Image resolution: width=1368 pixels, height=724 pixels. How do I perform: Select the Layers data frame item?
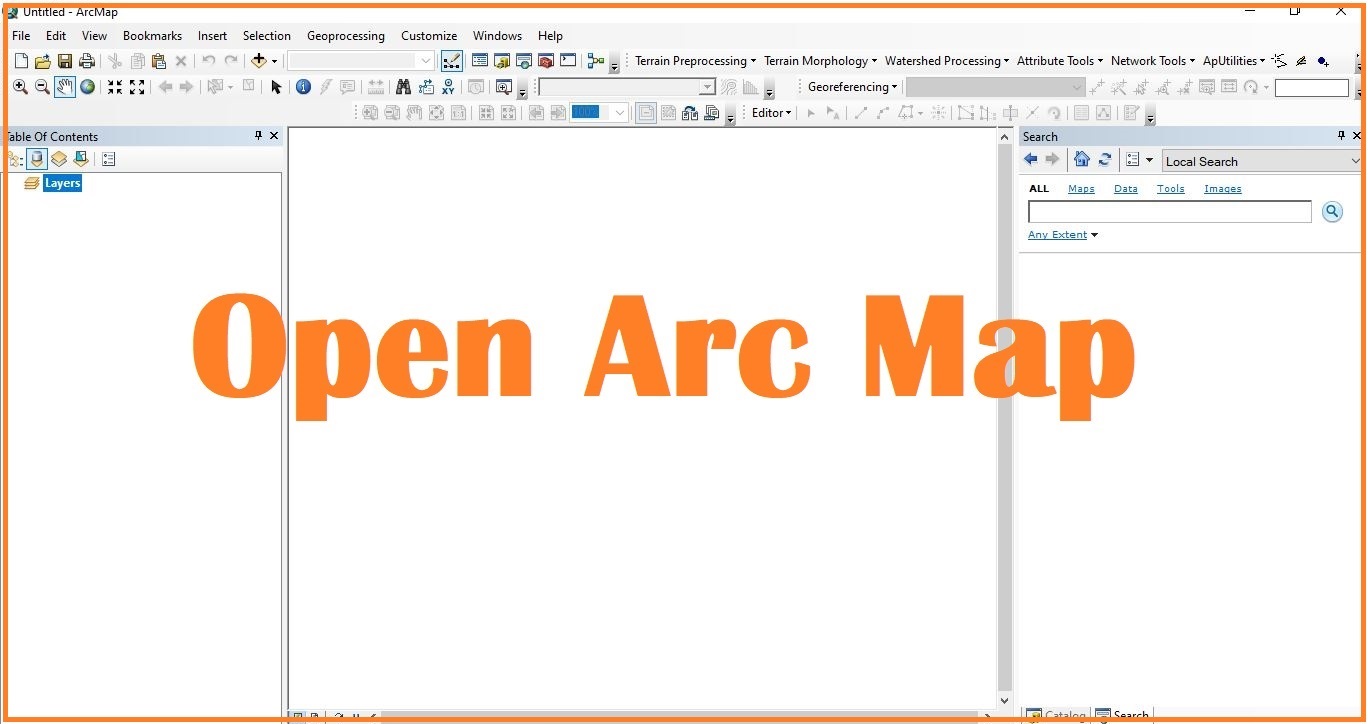point(62,183)
